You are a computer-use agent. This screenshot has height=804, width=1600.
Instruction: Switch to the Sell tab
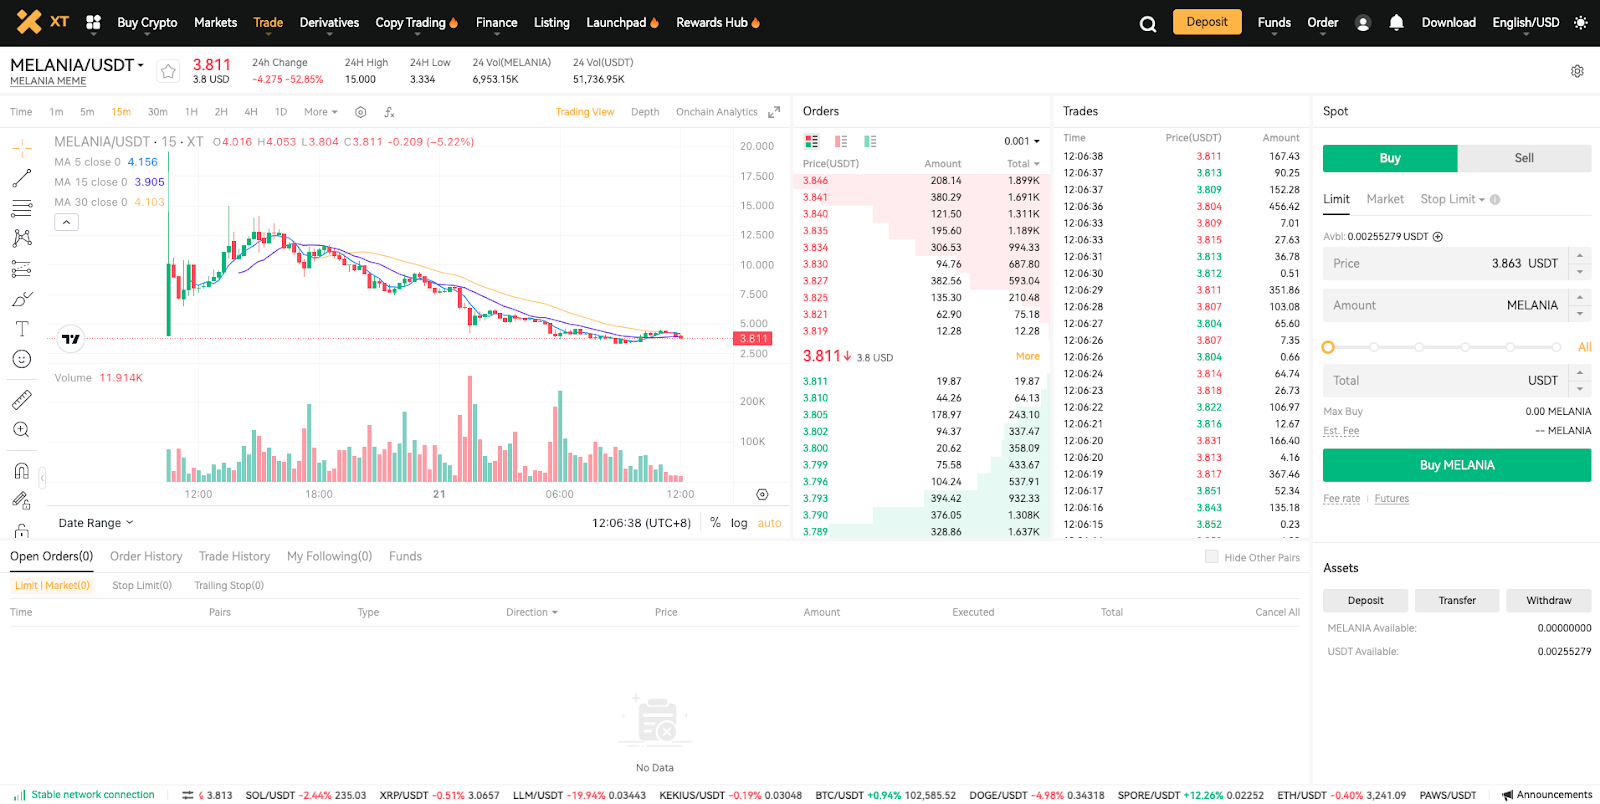pyautogui.click(x=1523, y=158)
